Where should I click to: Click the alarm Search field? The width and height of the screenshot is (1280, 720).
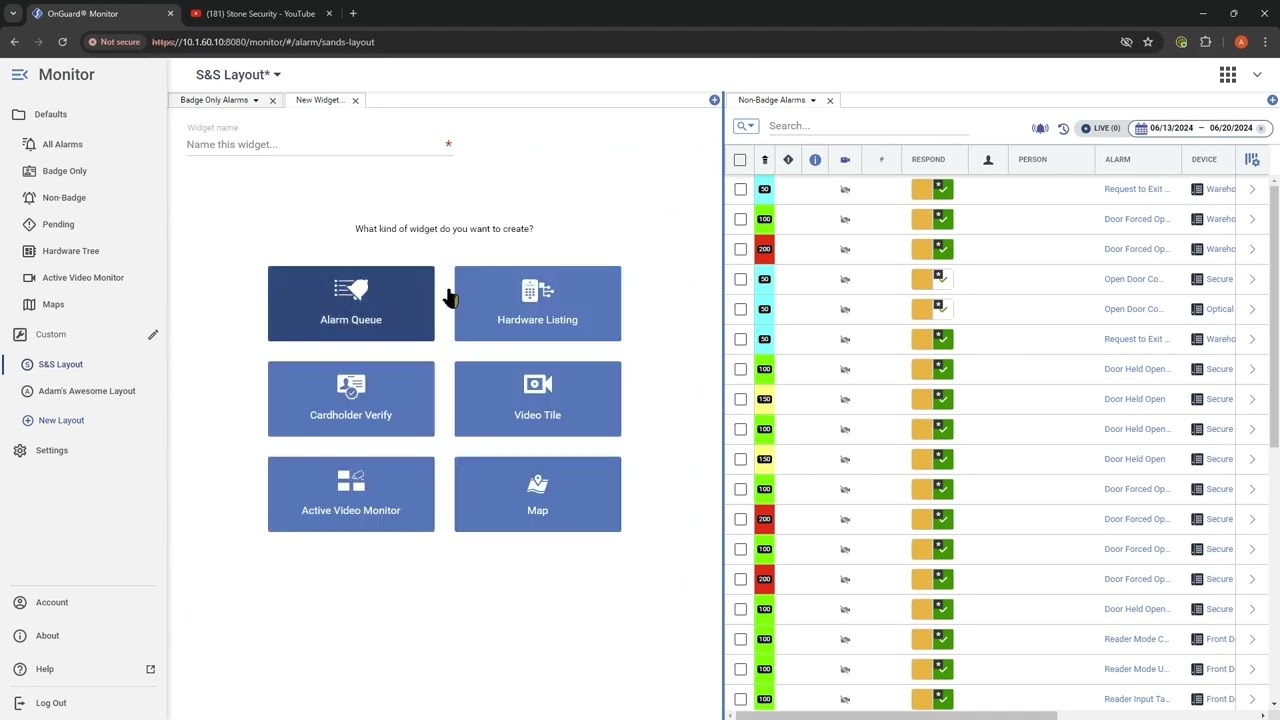pos(868,126)
